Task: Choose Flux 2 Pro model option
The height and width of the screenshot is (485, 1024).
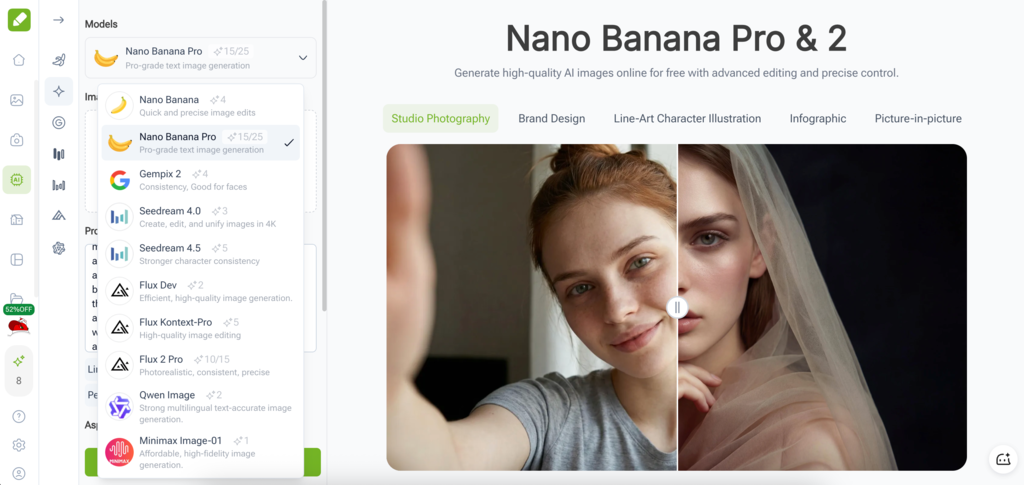Action: tap(200, 366)
